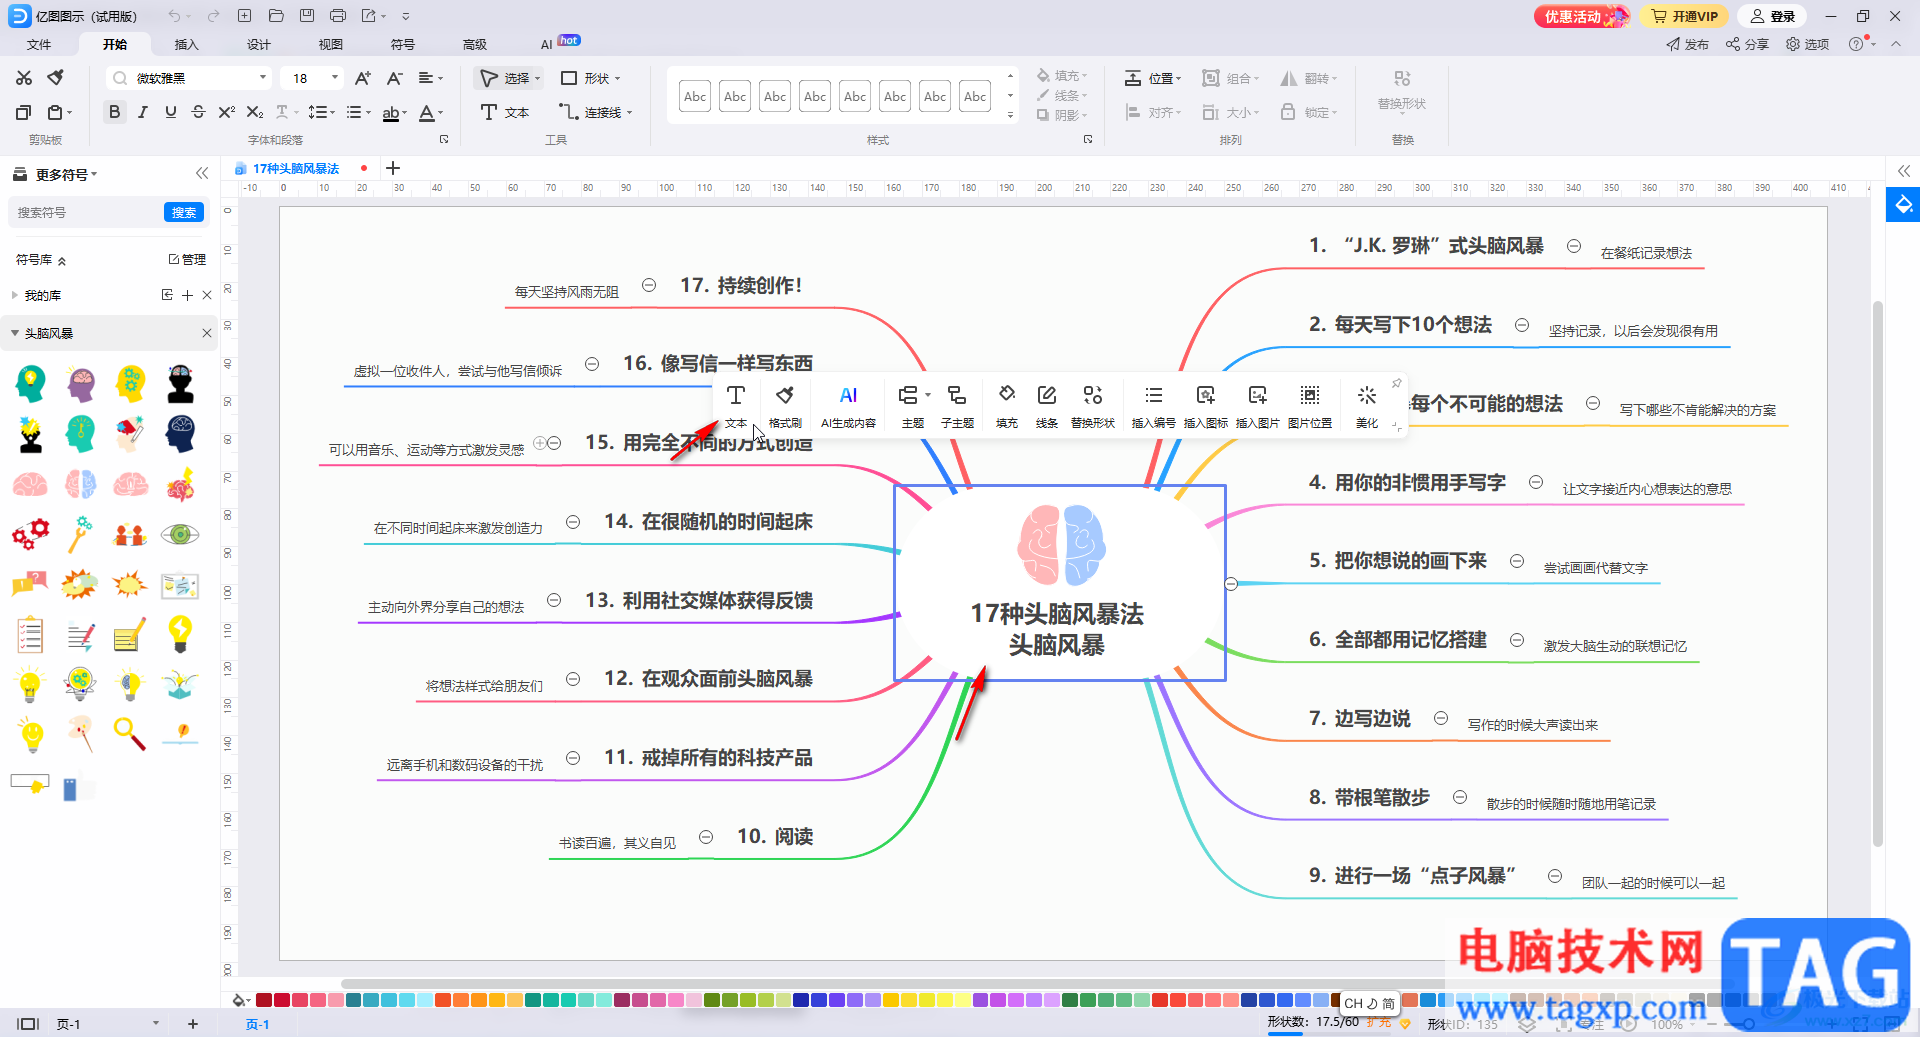Select the green eye symbol

180,535
